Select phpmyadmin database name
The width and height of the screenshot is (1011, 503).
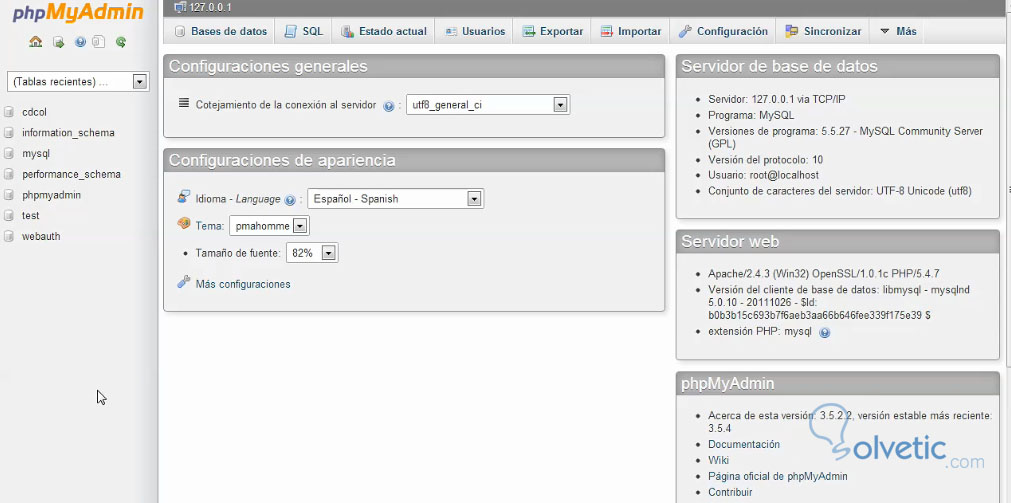point(52,195)
